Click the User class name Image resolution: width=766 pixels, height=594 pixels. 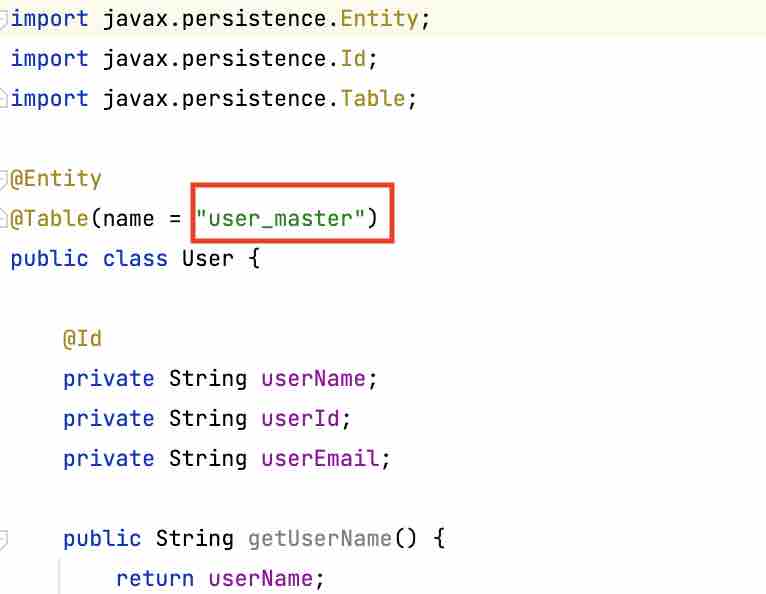(x=208, y=258)
